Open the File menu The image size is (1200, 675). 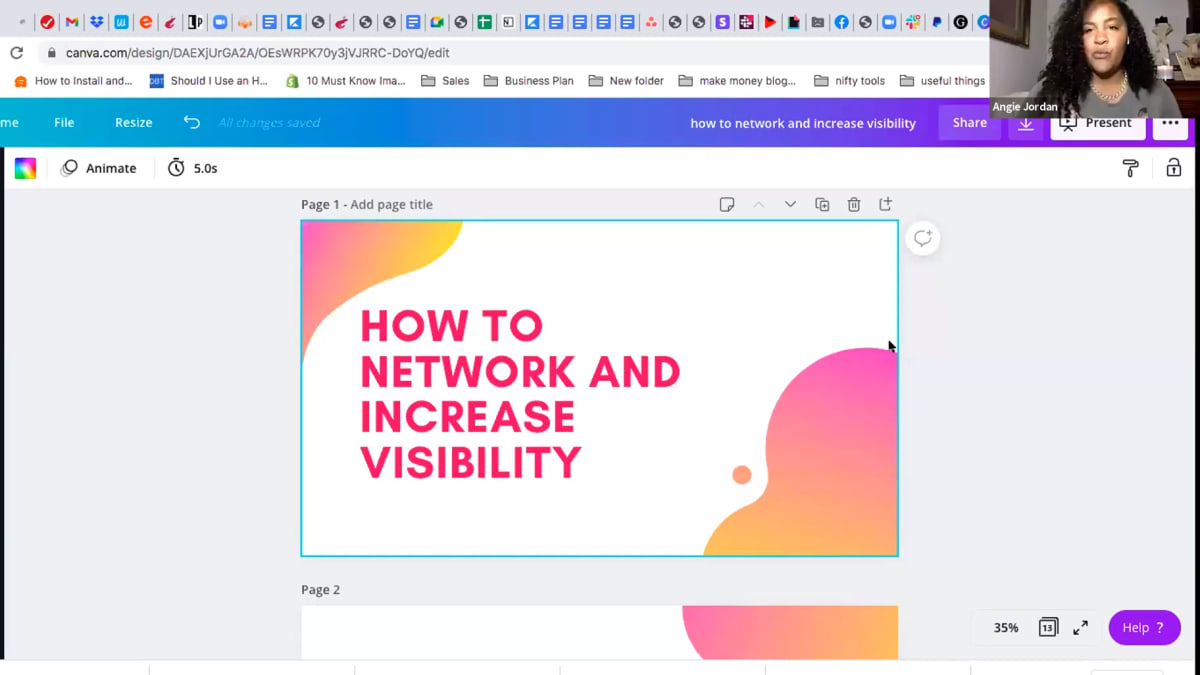tap(63, 122)
